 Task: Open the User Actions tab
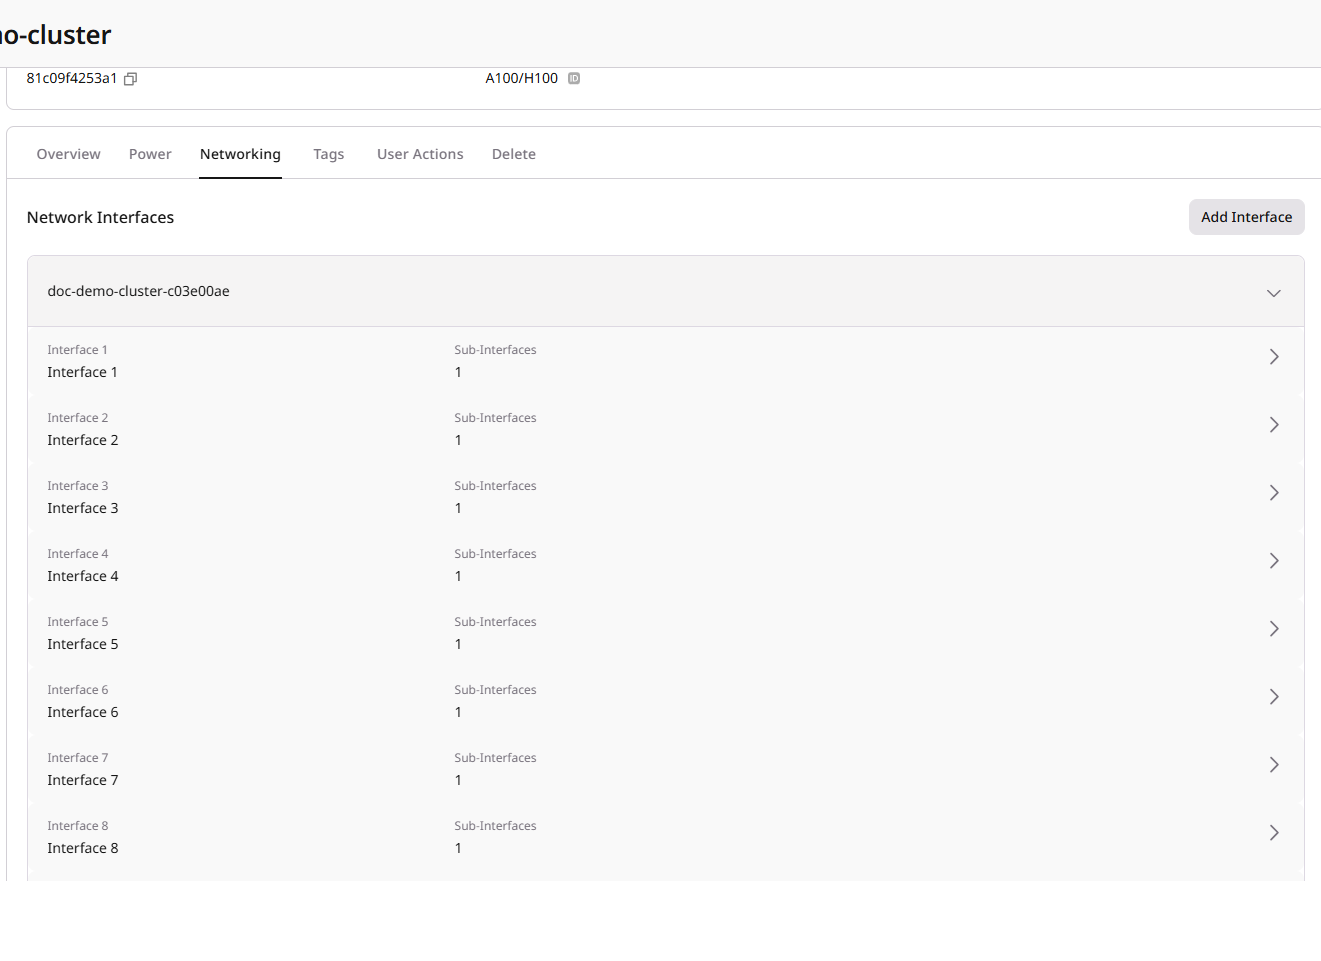tap(420, 154)
